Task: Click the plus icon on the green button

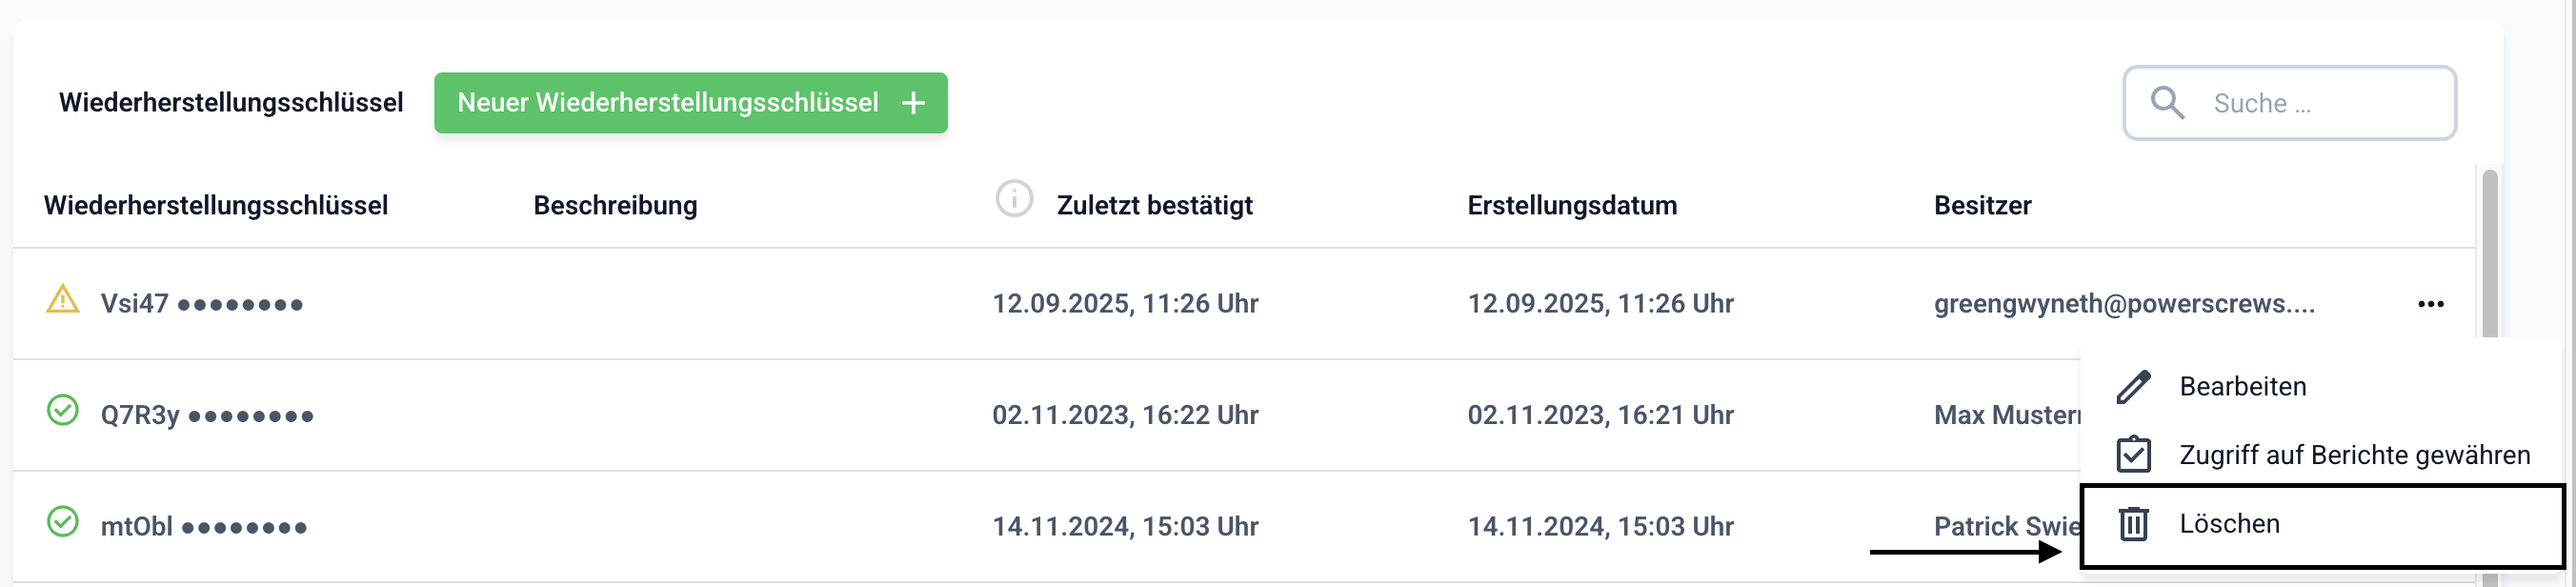Action: pos(913,103)
